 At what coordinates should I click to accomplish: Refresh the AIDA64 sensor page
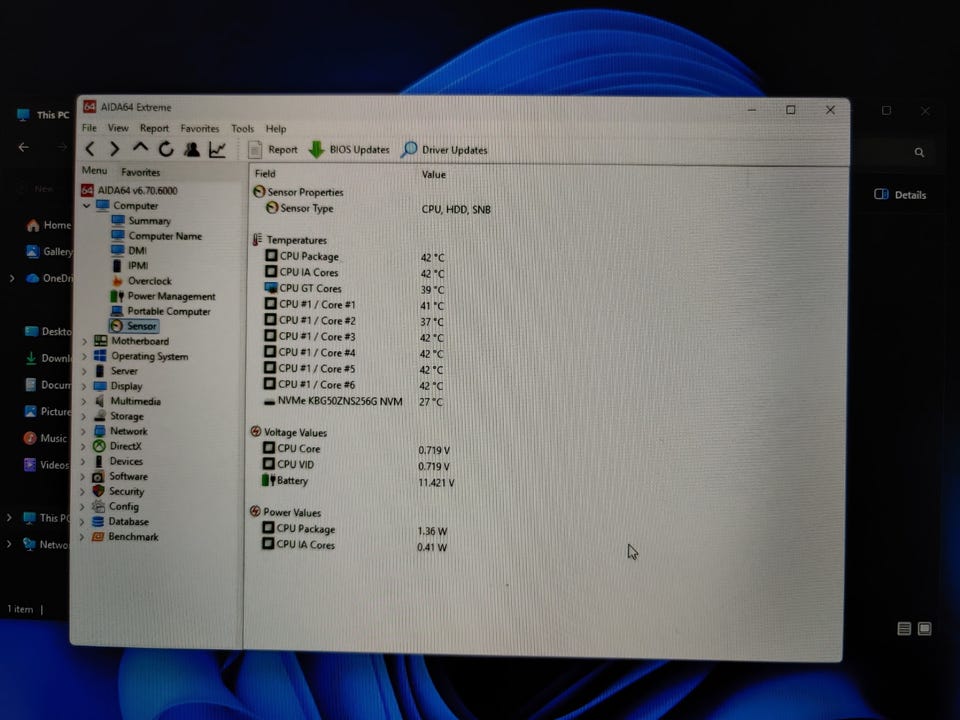pos(166,149)
